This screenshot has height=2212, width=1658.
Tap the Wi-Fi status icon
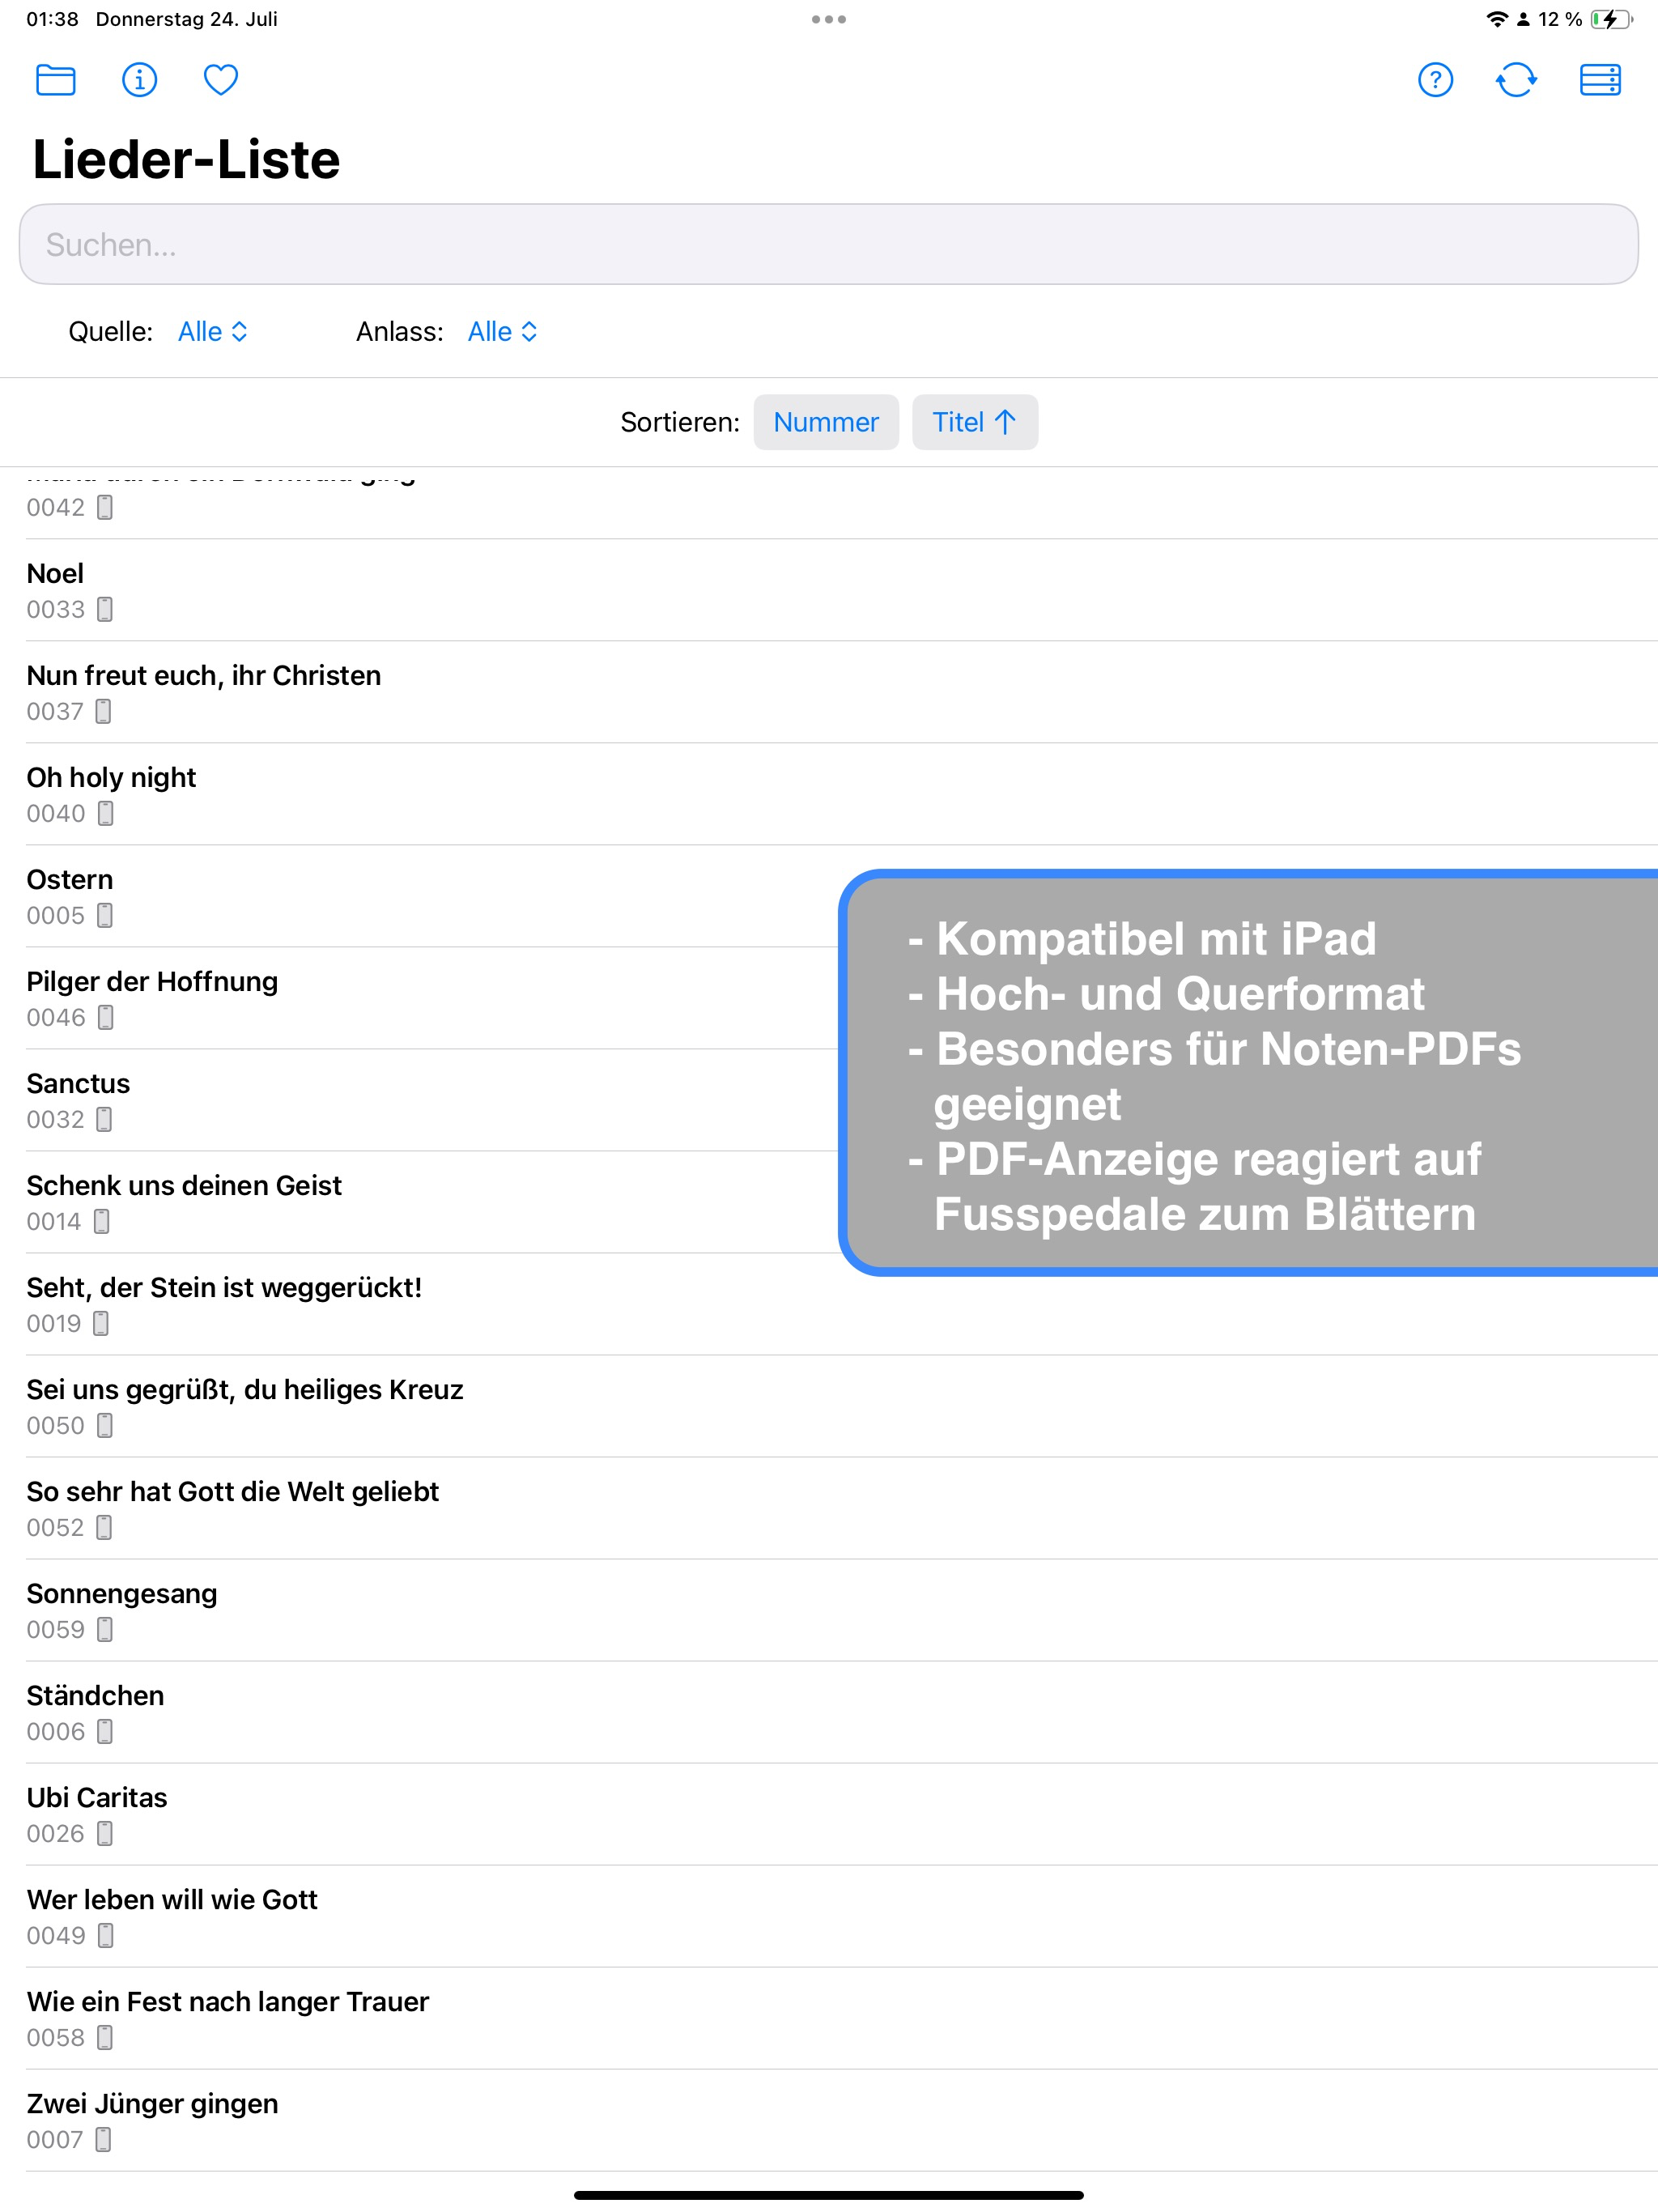pyautogui.click(x=1496, y=19)
